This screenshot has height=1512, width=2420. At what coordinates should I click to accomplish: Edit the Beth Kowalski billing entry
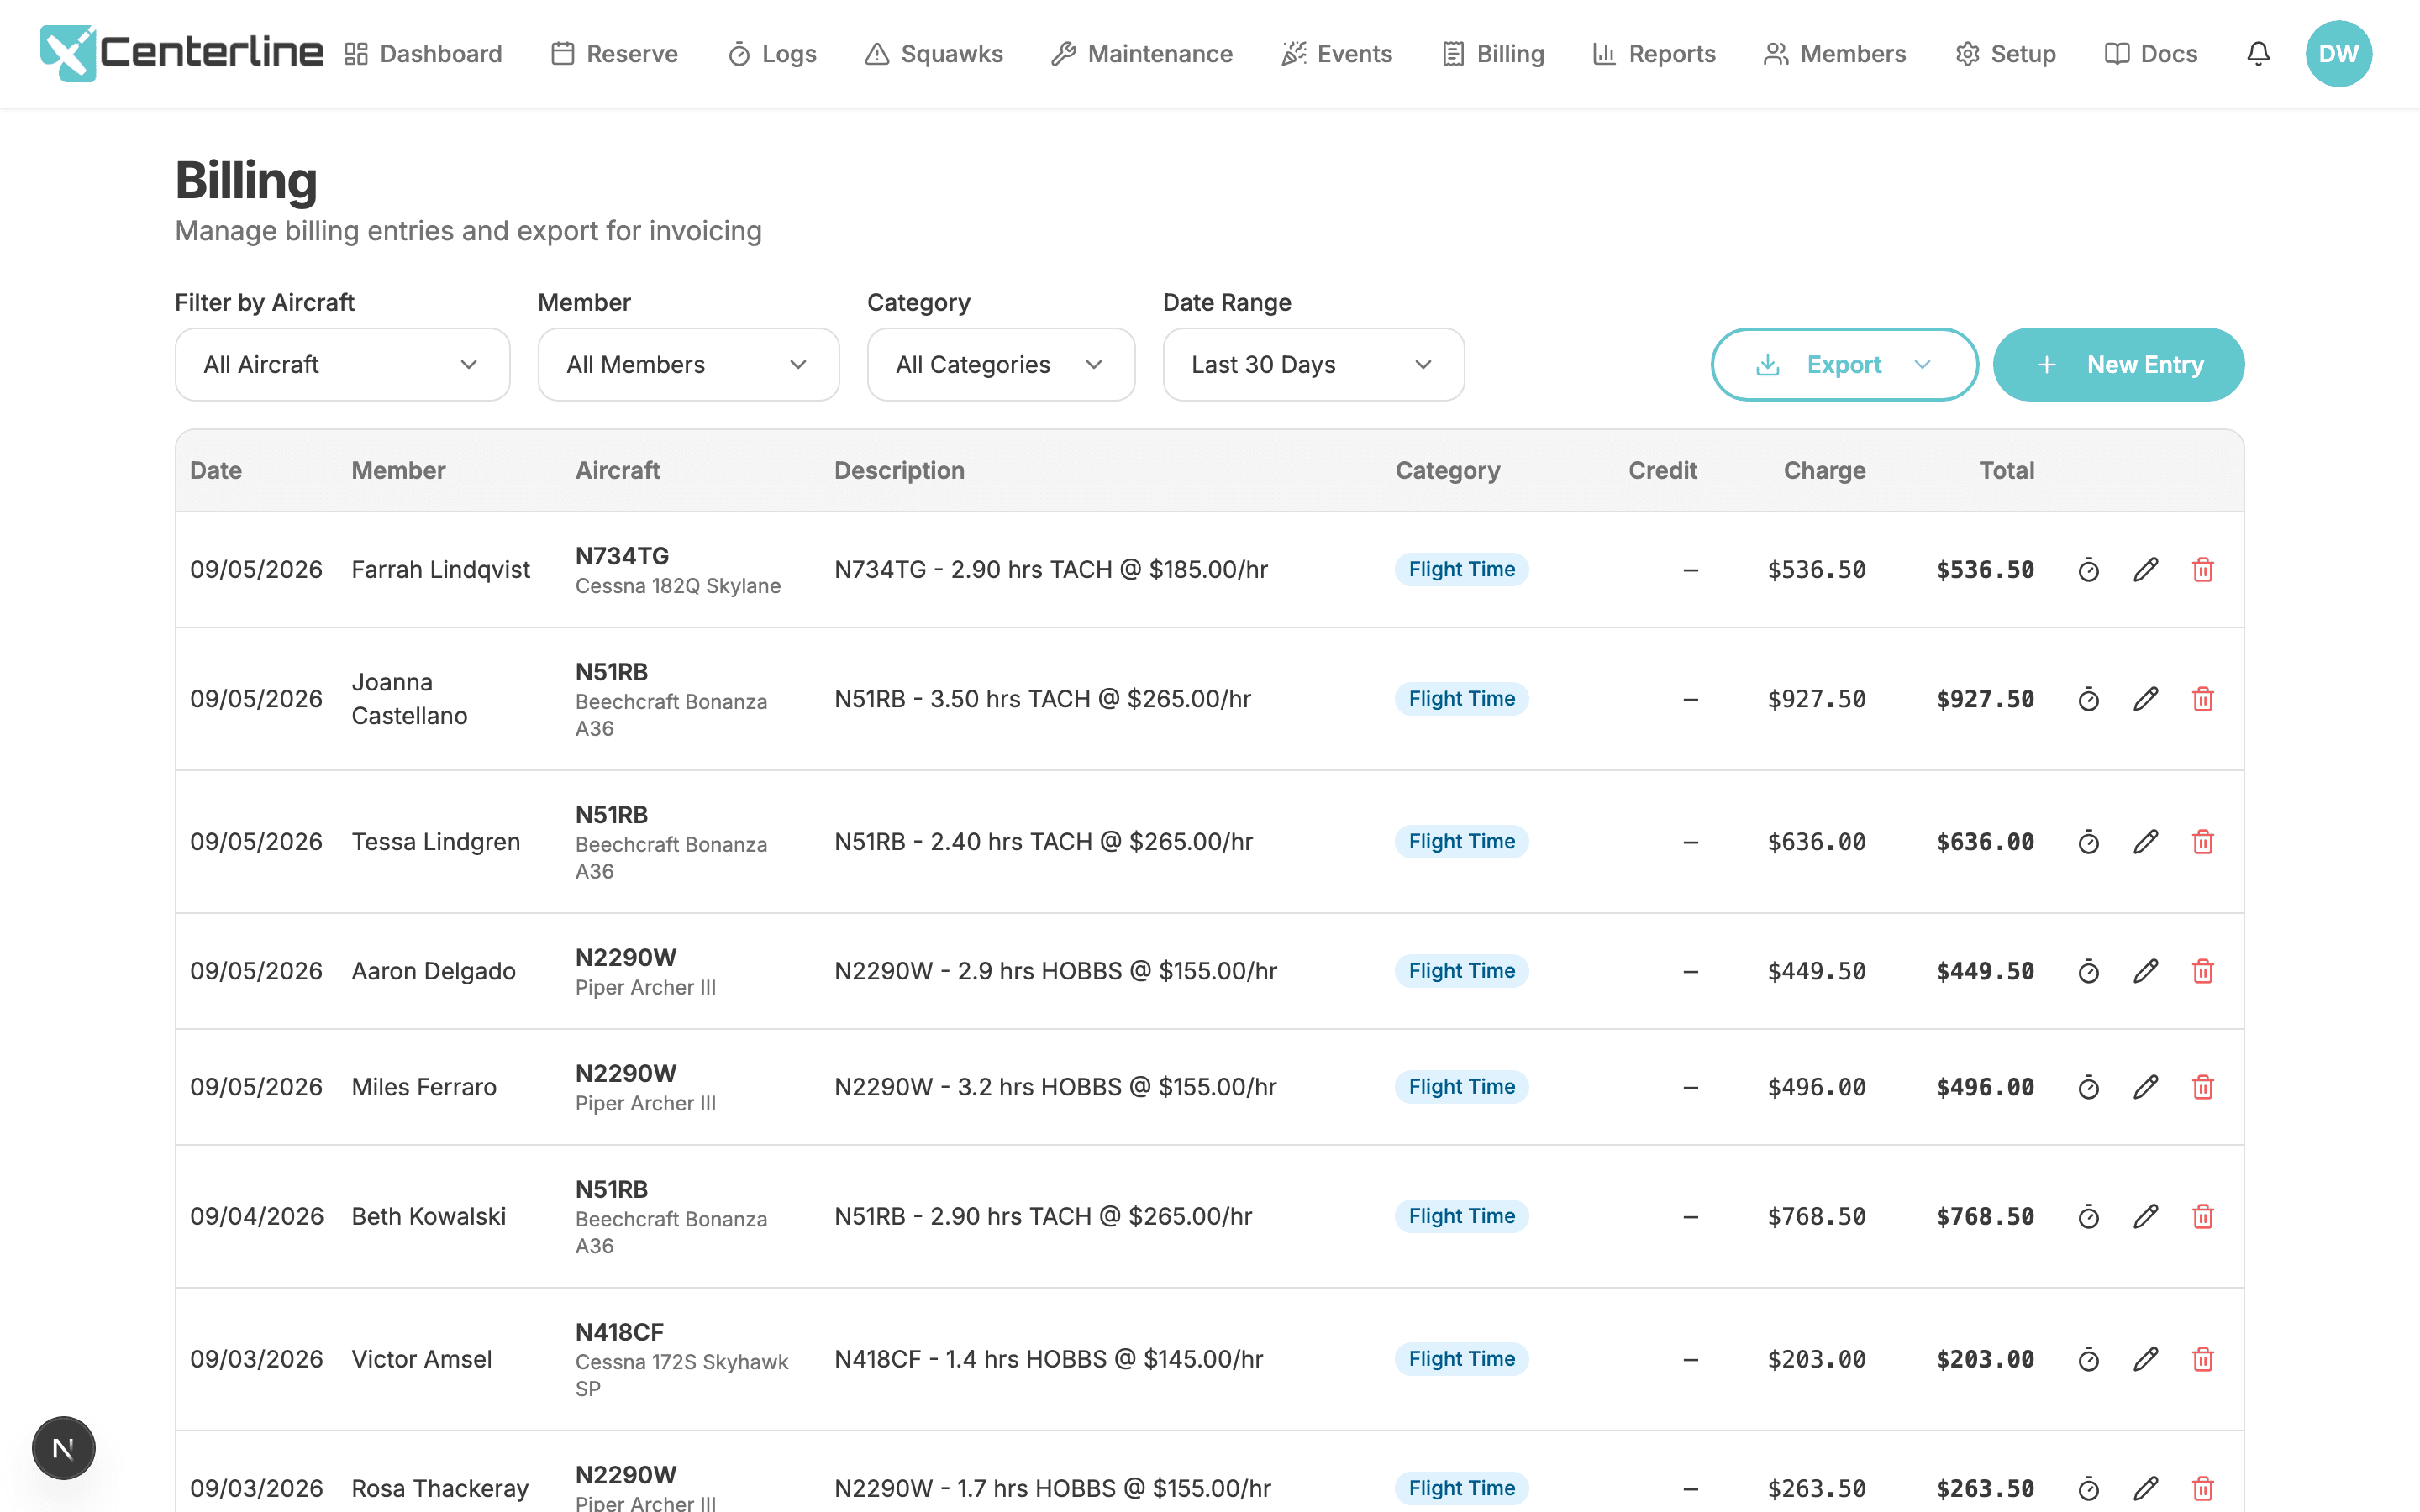pyautogui.click(x=2145, y=1217)
